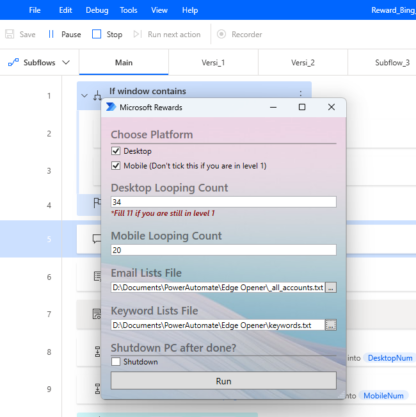Image resolution: width=416 pixels, height=417 pixels.
Task: Stop the flow execution
Action: (107, 34)
